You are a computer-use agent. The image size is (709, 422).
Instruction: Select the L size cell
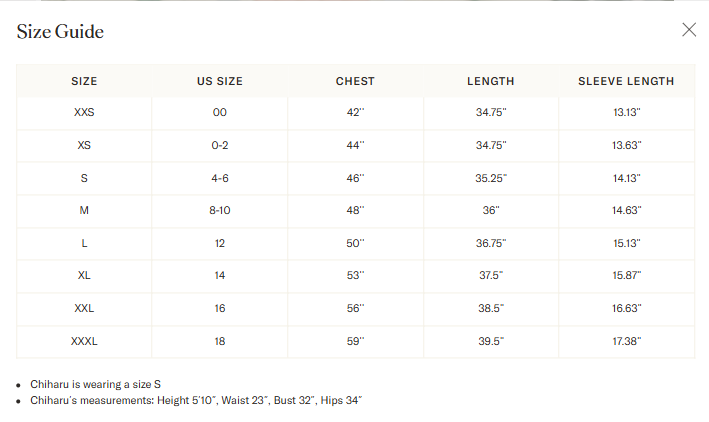pyautogui.click(x=84, y=243)
